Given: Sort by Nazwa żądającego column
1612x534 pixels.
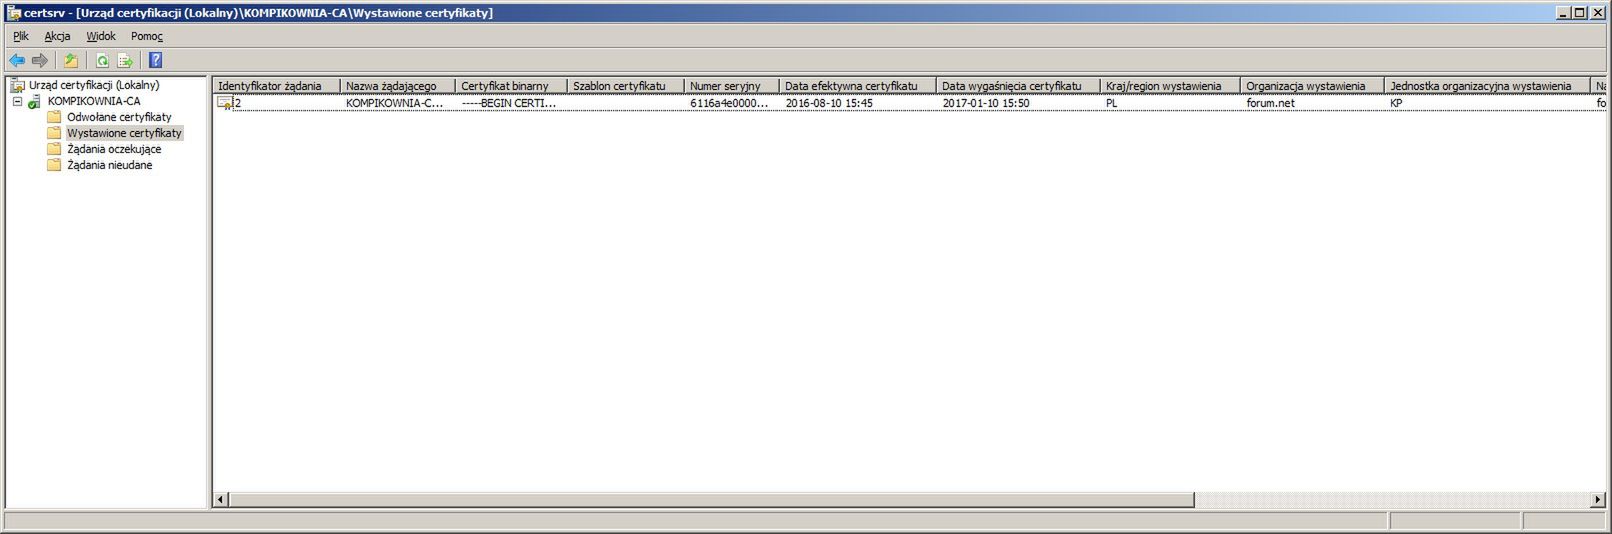Looking at the screenshot, I should [398, 86].
